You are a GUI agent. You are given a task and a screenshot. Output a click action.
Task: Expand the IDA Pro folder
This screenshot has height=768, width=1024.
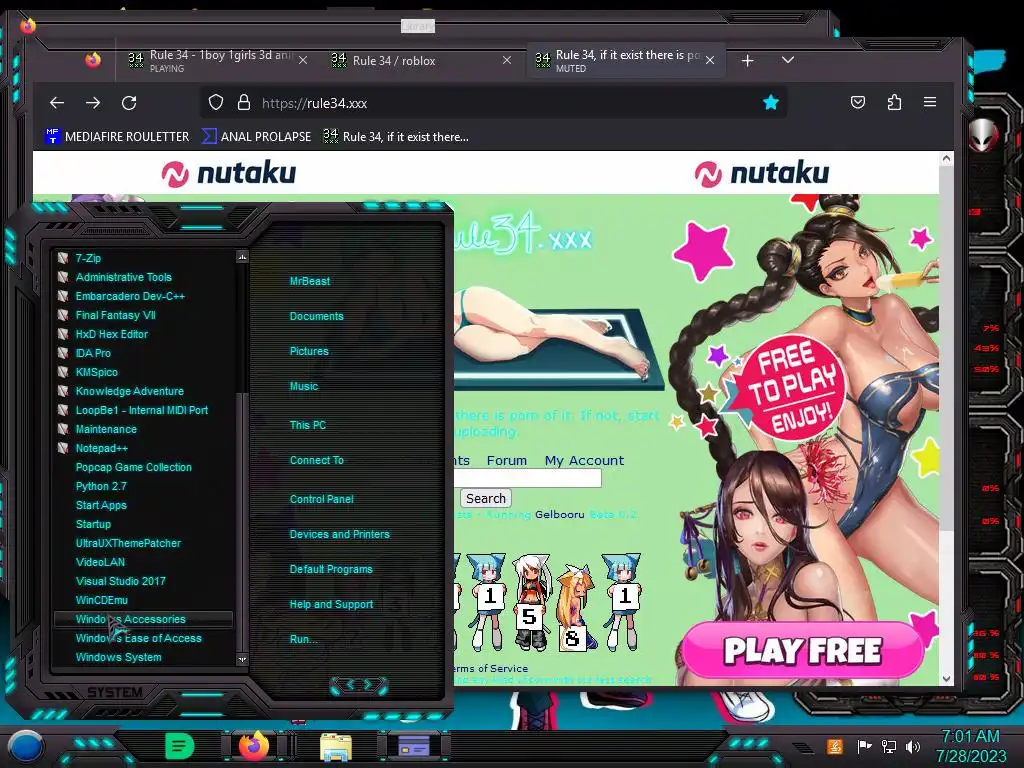point(93,353)
